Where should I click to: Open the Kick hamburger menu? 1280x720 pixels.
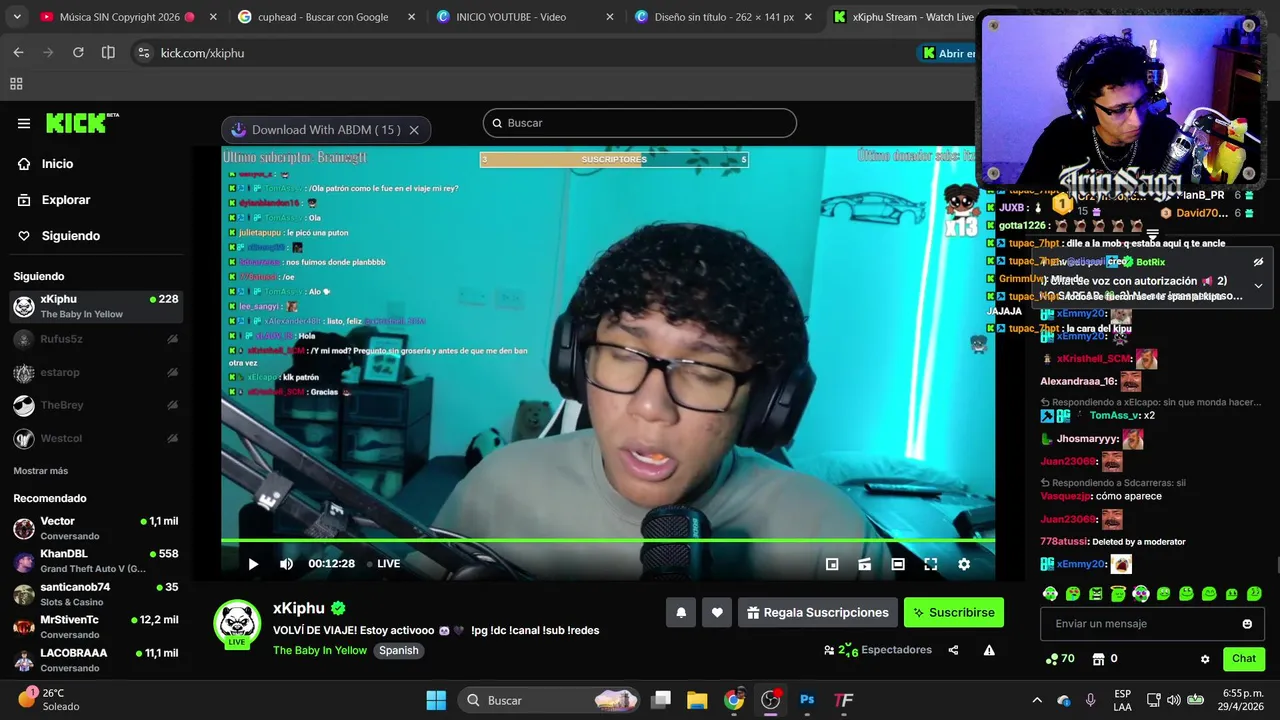pos(24,123)
